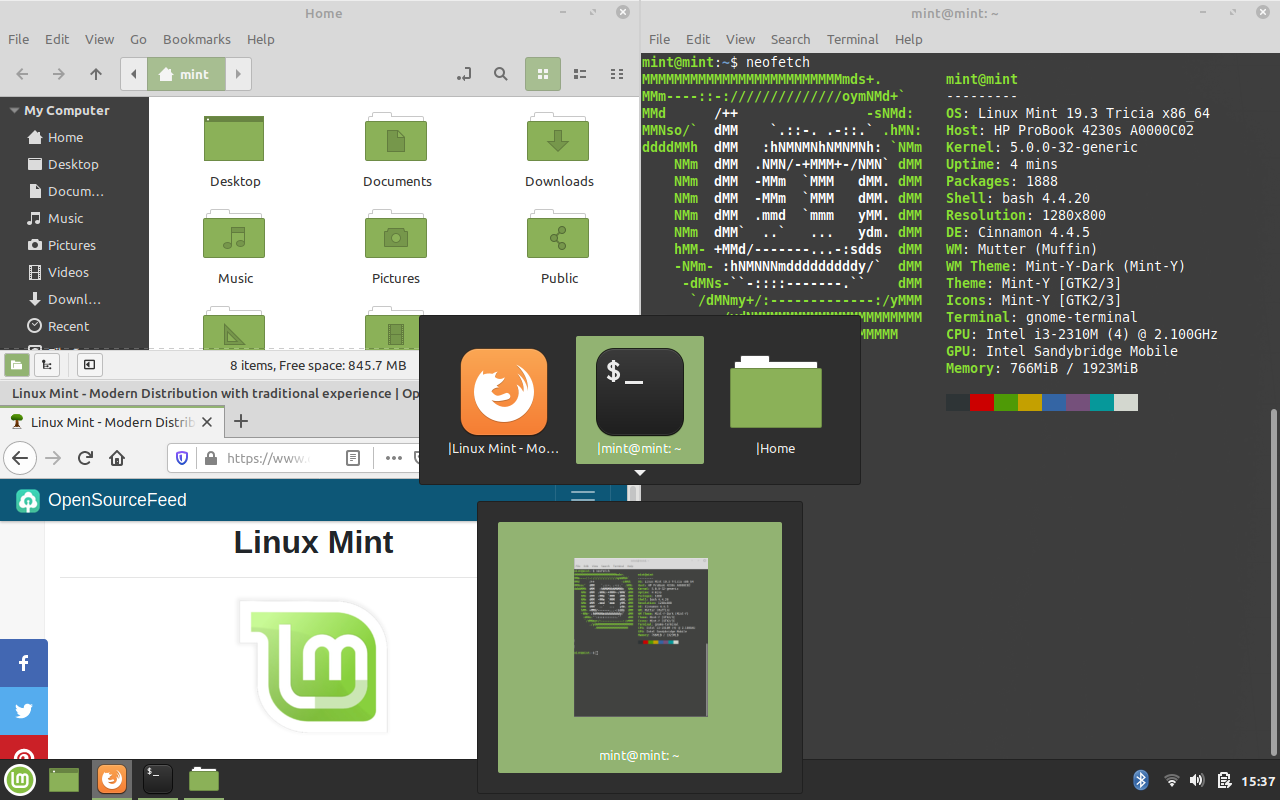The width and height of the screenshot is (1280, 800).
Task: Switch file manager to list view
Action: pyautogui.click(x=580, y=74)
